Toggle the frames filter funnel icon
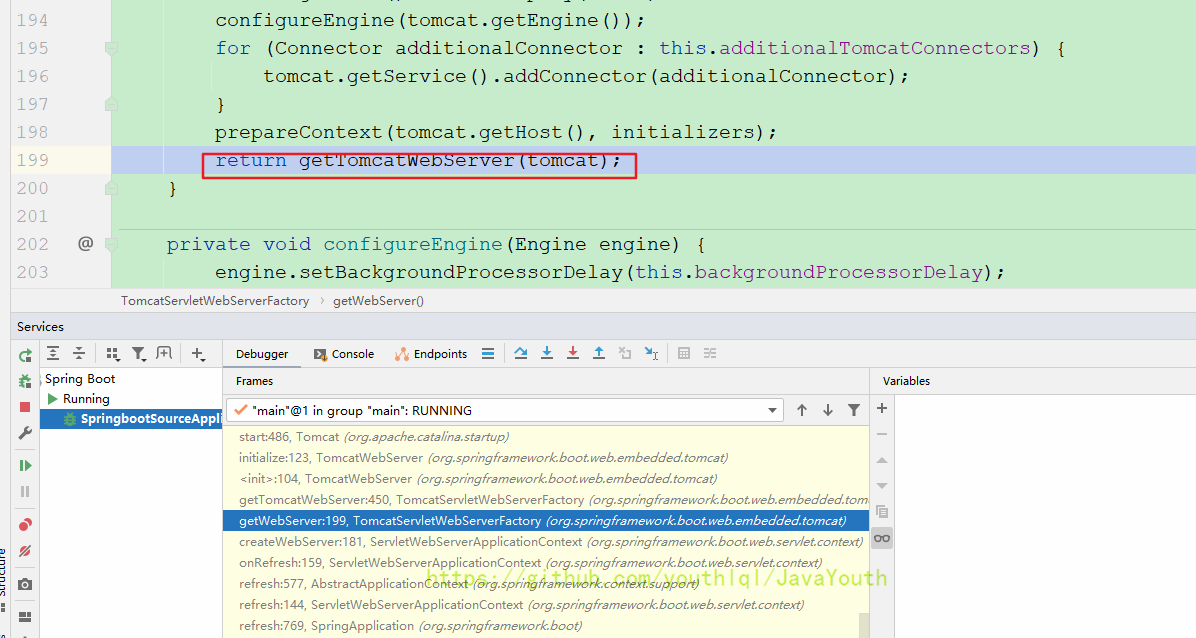 (854, 410)
